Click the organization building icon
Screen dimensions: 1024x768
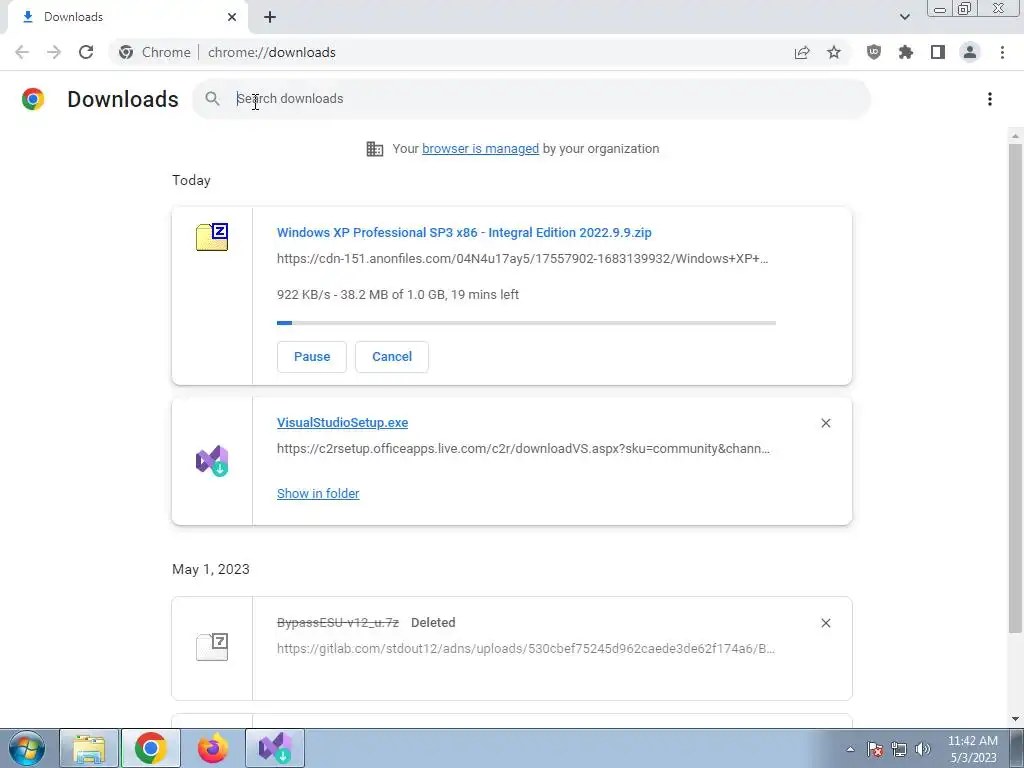pyautogui.click(x=374, y=149)
